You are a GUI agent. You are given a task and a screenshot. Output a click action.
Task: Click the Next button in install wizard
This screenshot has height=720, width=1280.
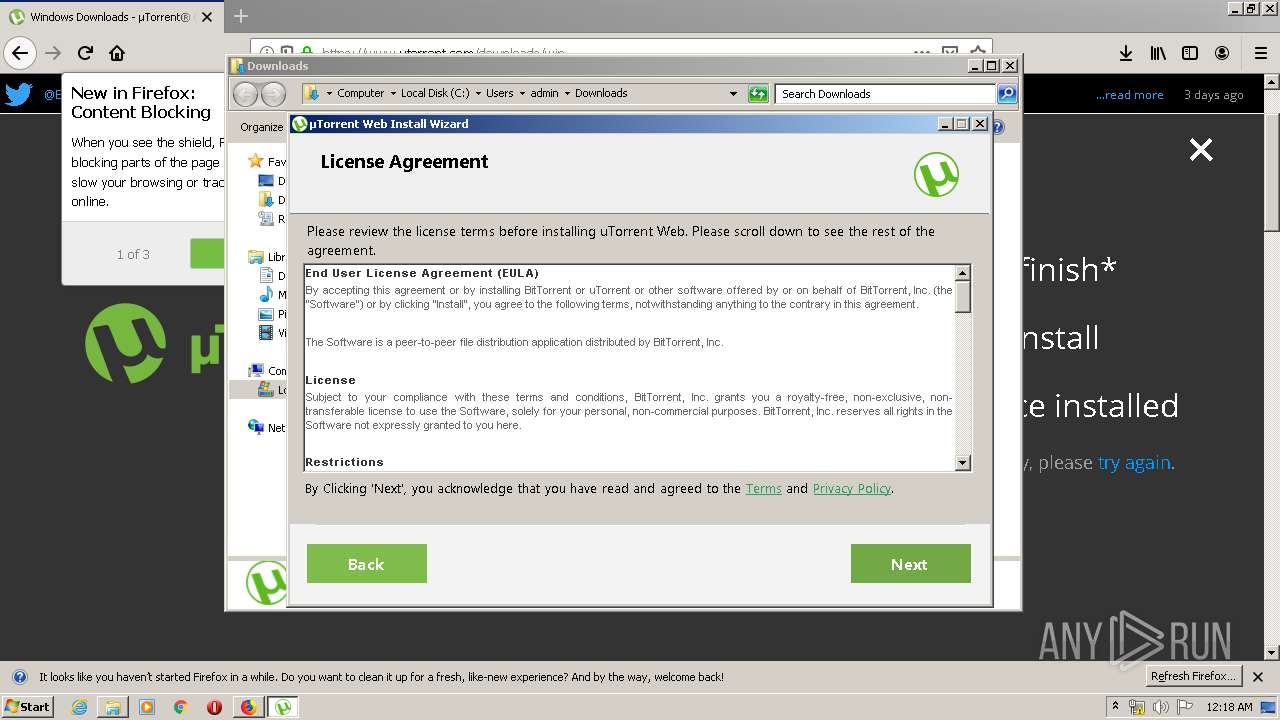coord(910,563)
